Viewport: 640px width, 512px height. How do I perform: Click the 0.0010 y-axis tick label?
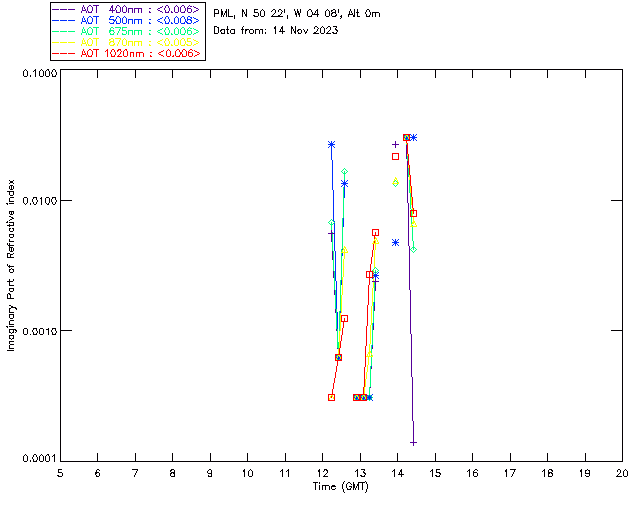tap(40, 331)
